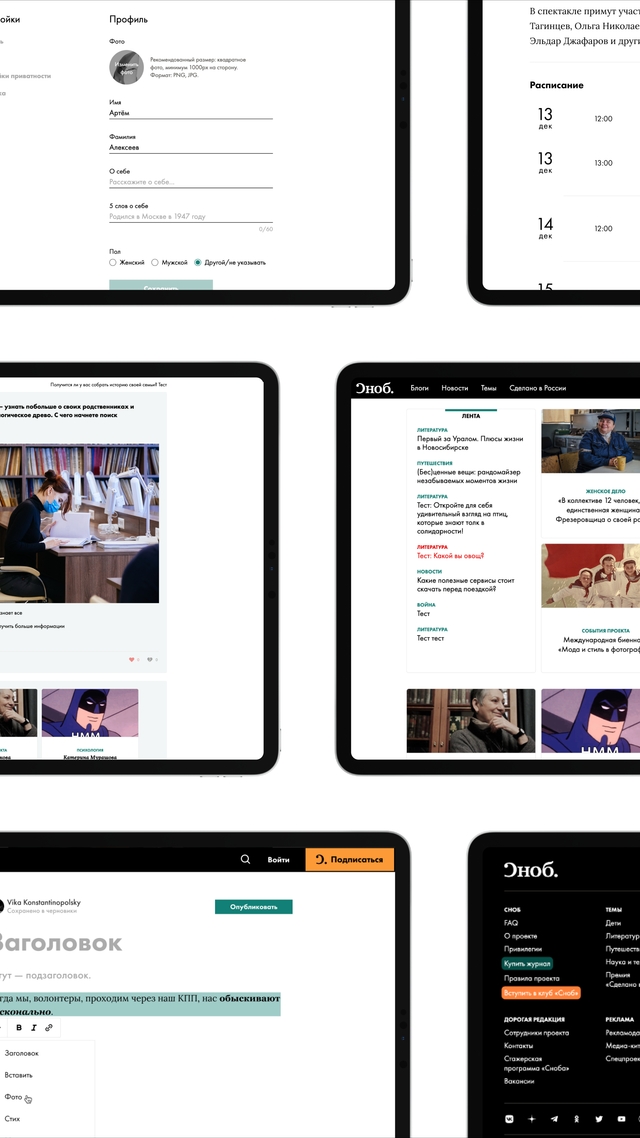
Task: Open the Контакты footer link
Action: (x=518, y=1046)
